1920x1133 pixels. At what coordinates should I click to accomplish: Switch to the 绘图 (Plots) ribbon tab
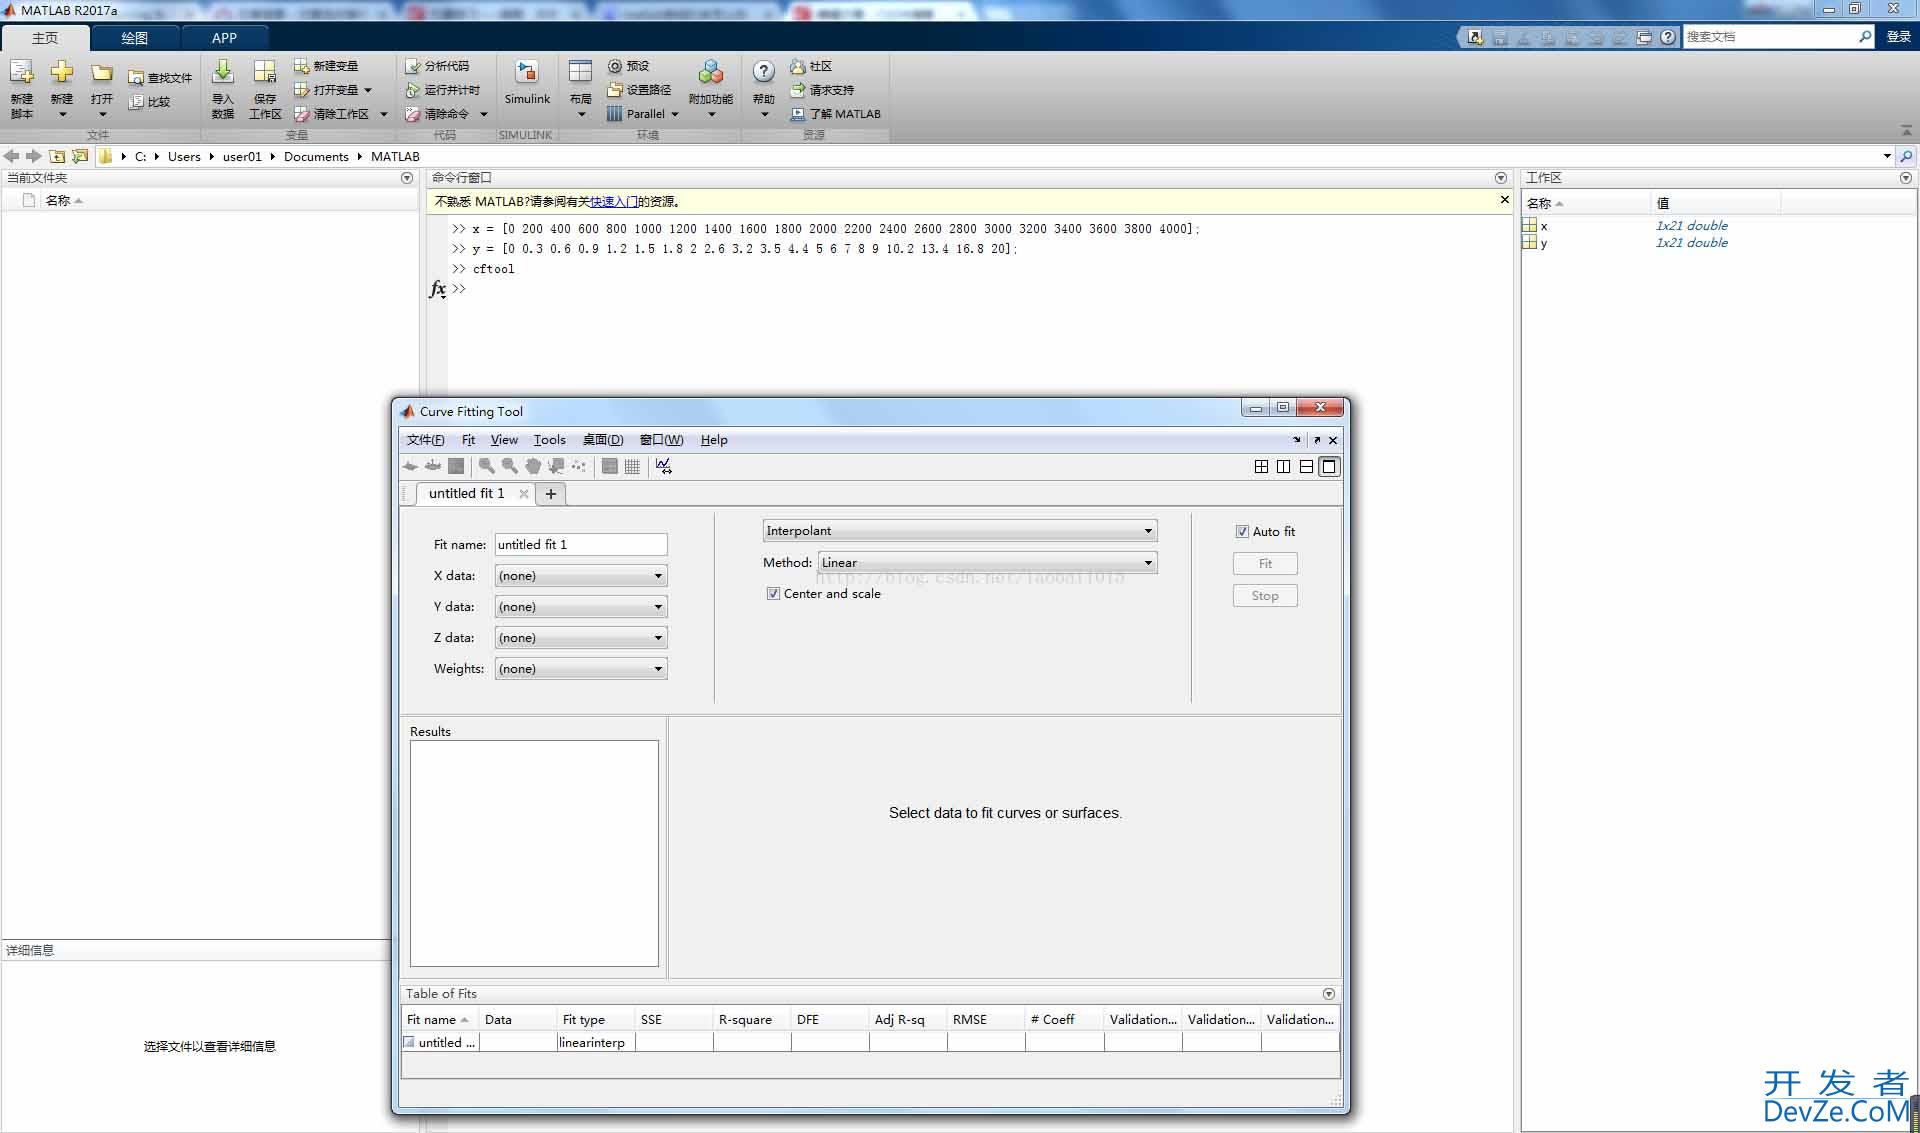pyautogui.click(x=134, y=38)
